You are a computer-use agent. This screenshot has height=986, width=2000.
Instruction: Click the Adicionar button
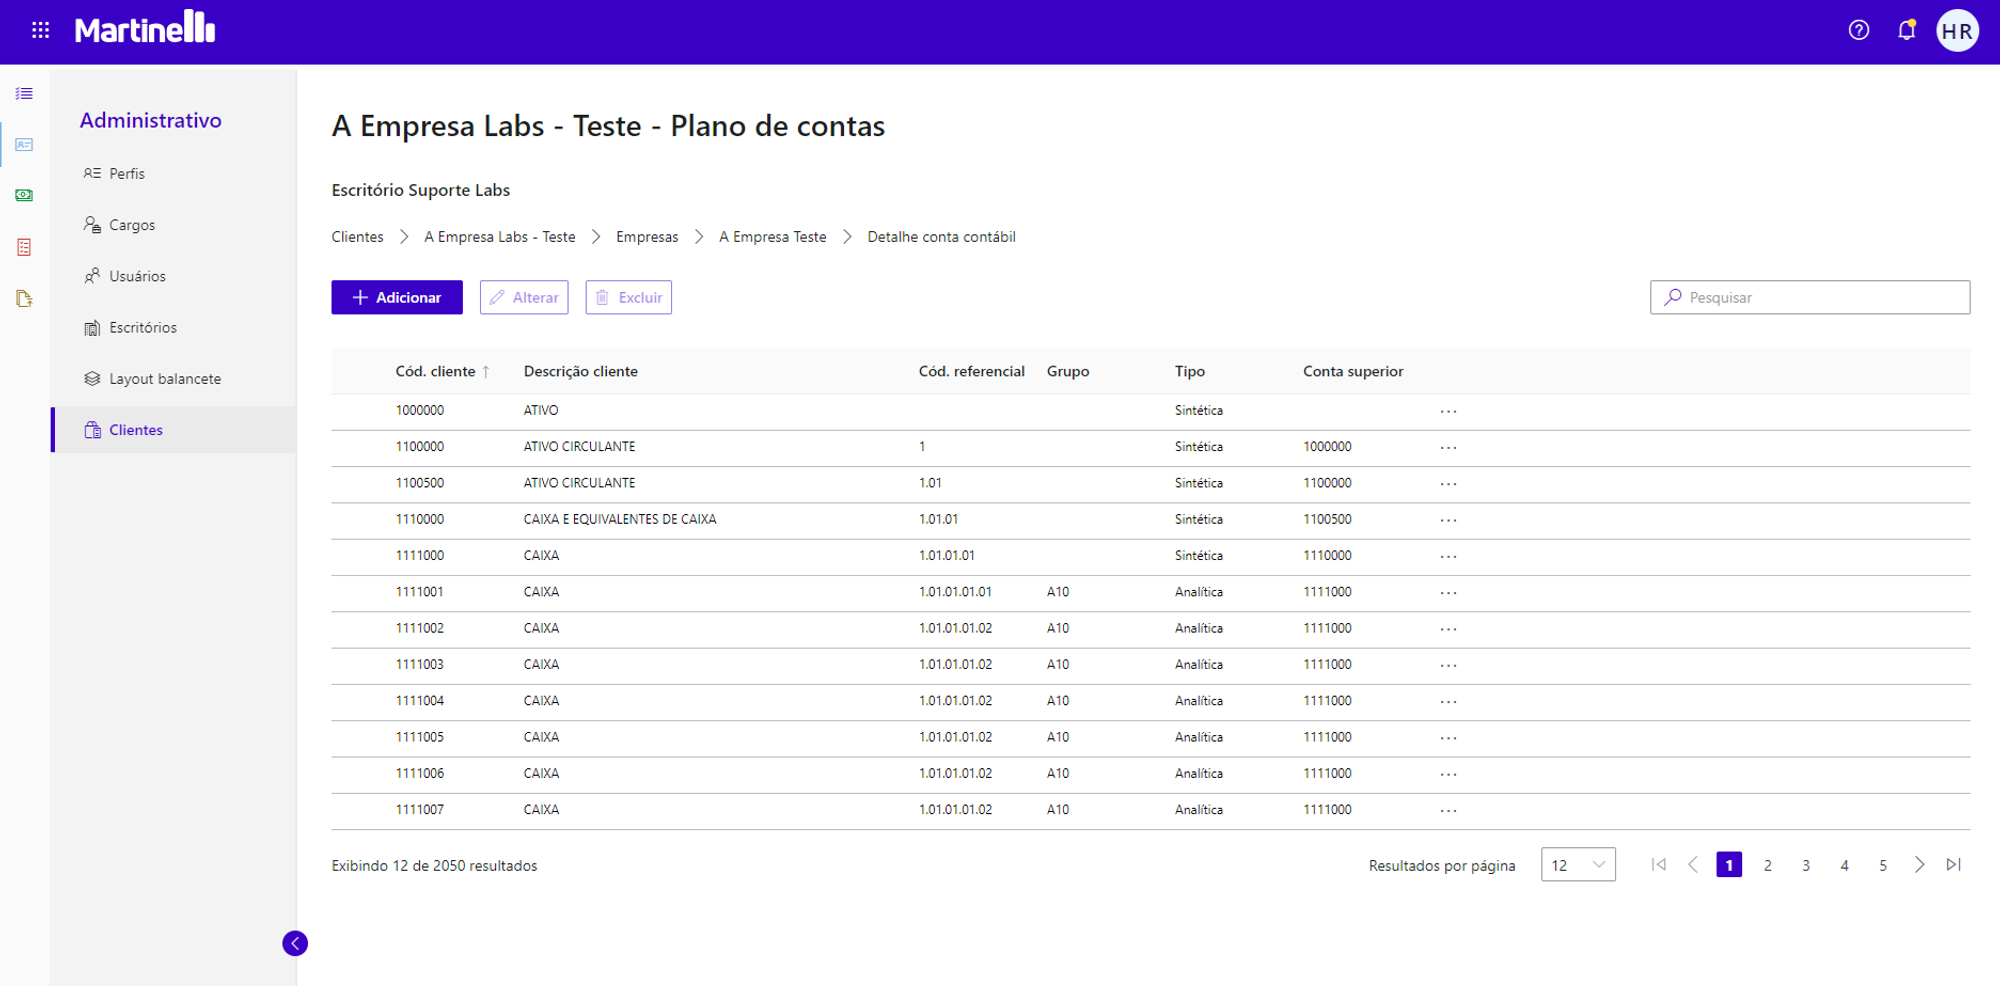click(x=397, y=297)
